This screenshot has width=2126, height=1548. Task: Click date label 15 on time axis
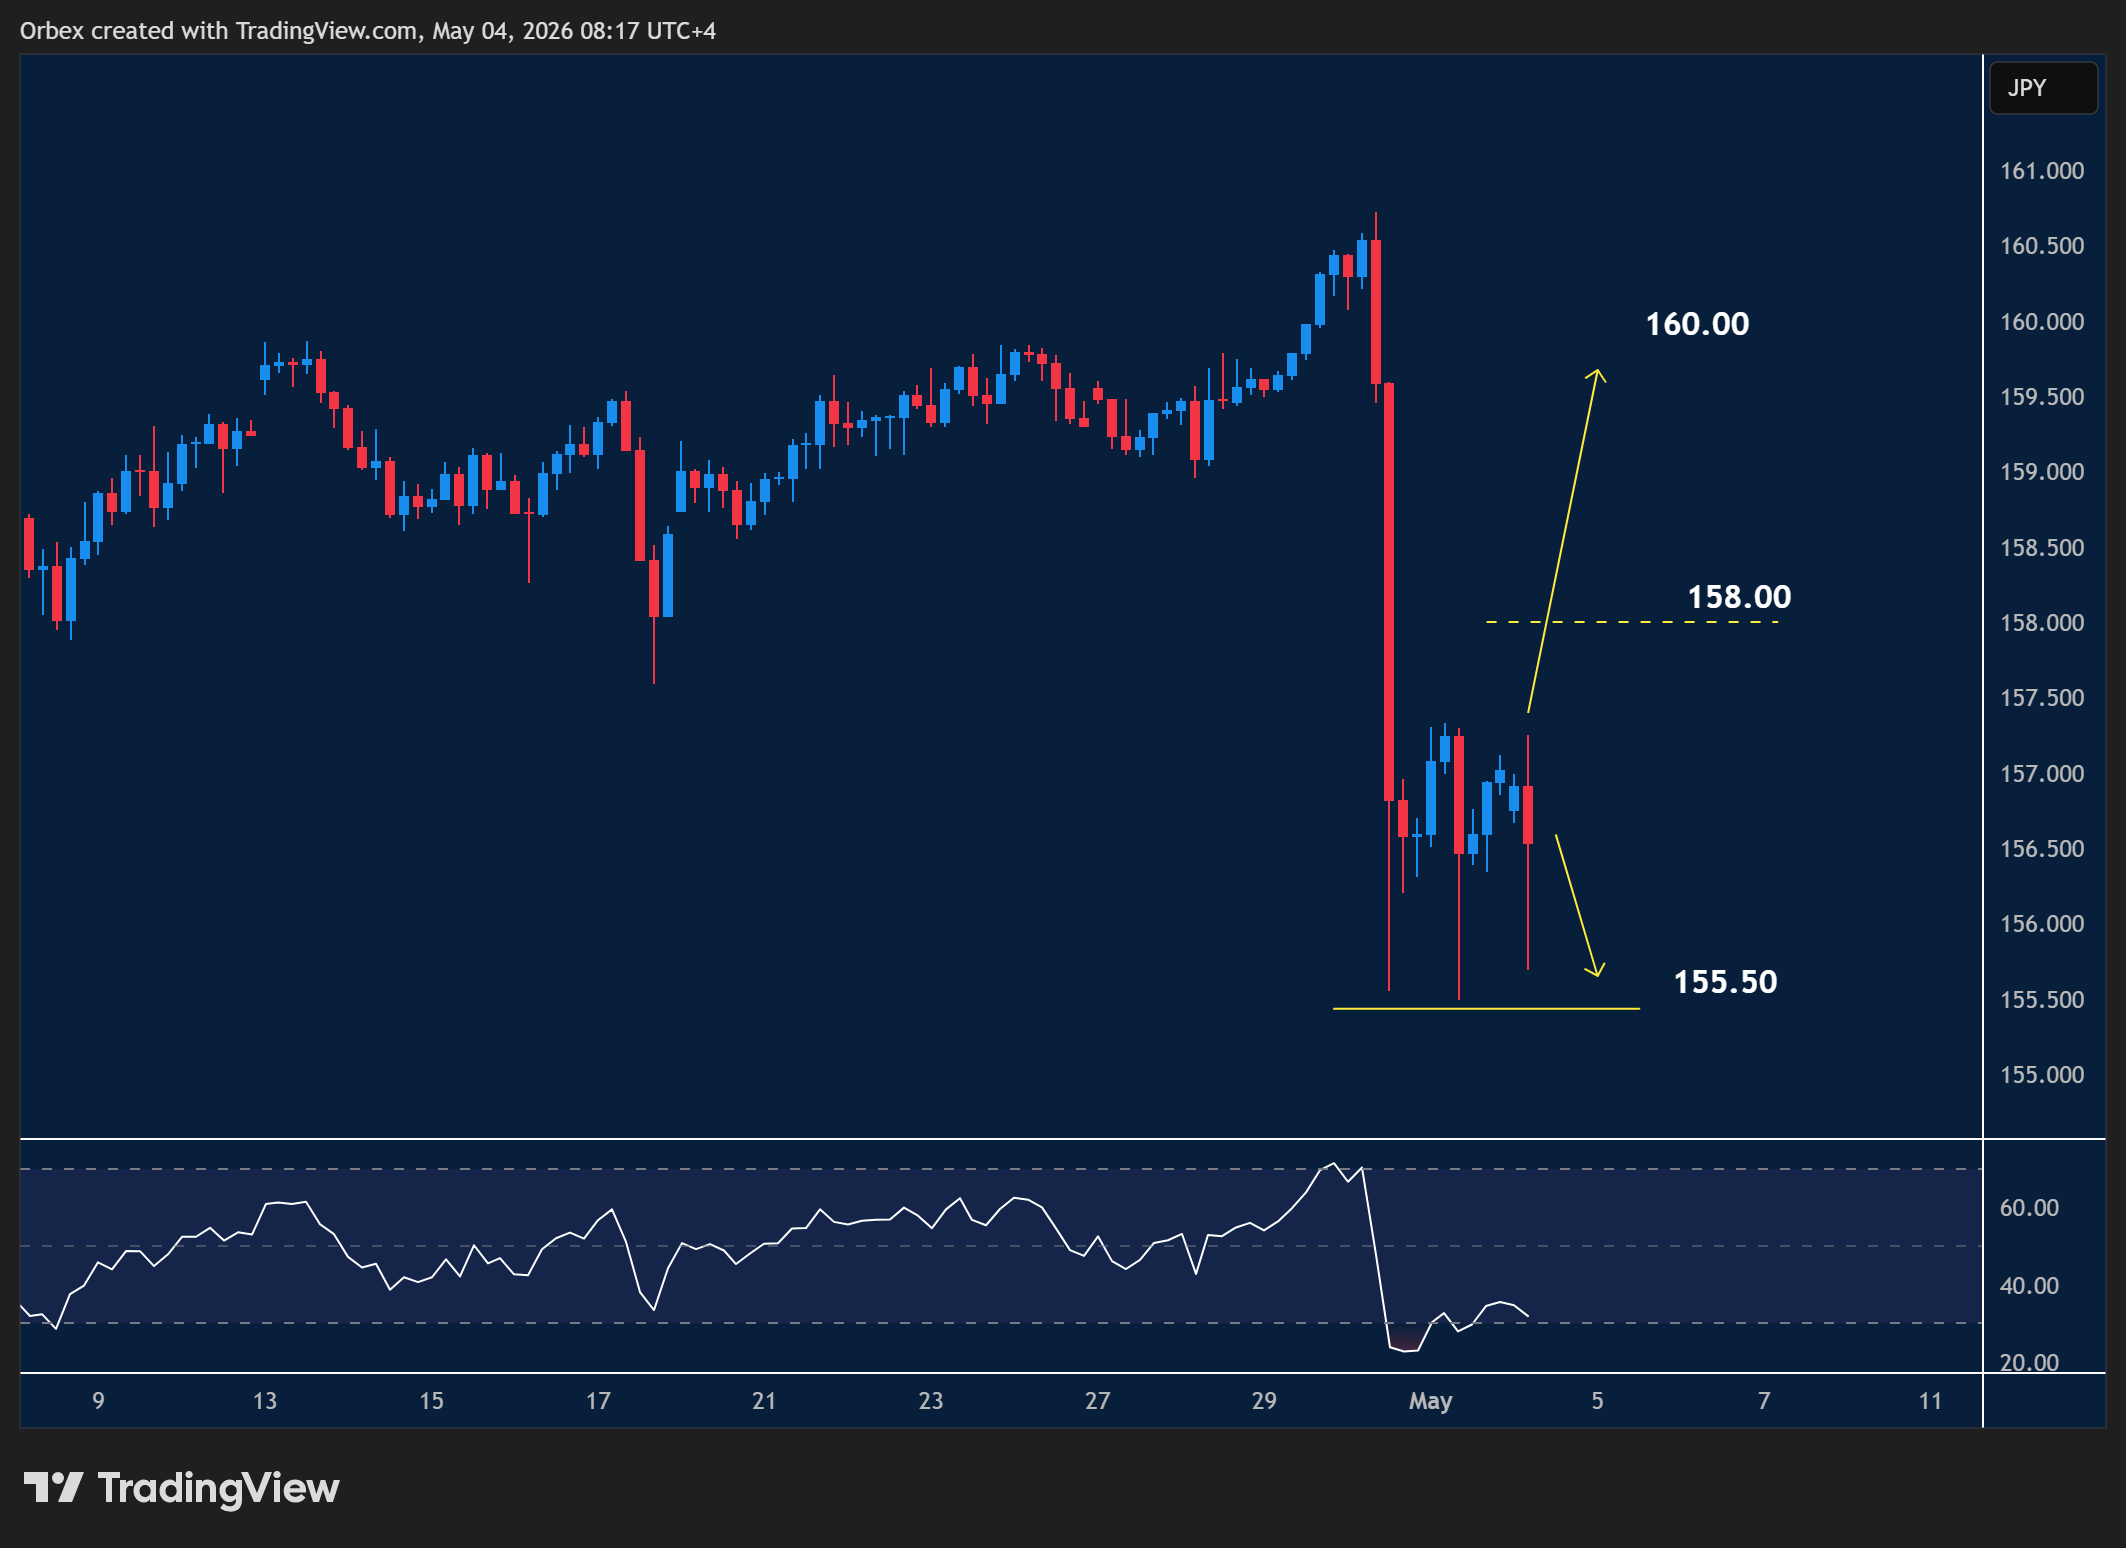pyautogui.click(x=431, y=1401)
